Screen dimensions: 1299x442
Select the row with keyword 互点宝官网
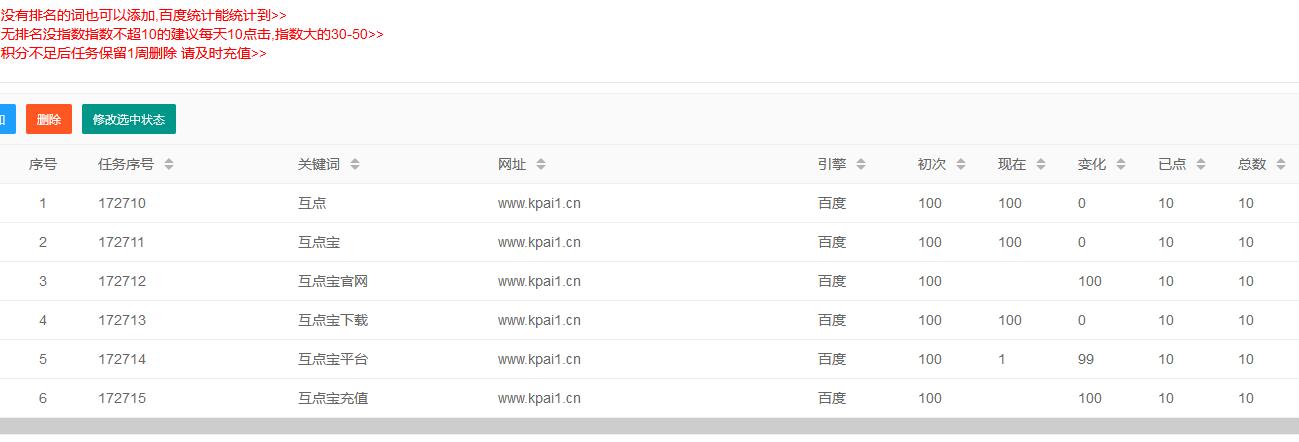click(333, 281)
